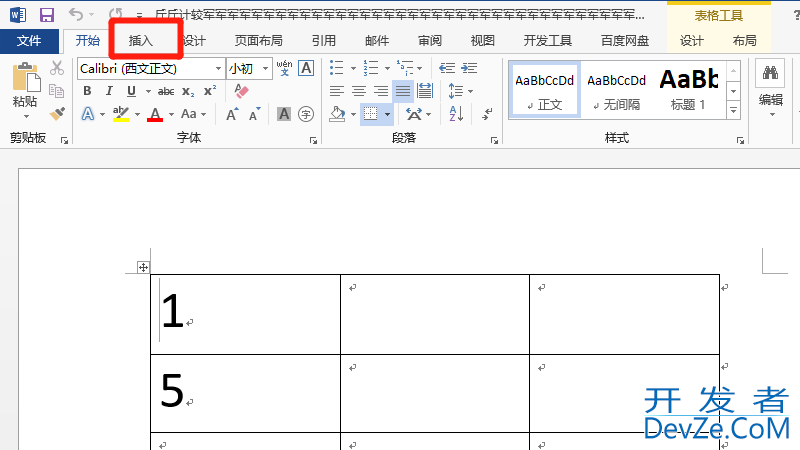Toggle character shading A button
The image size is (800, 450).
point(284,114)
